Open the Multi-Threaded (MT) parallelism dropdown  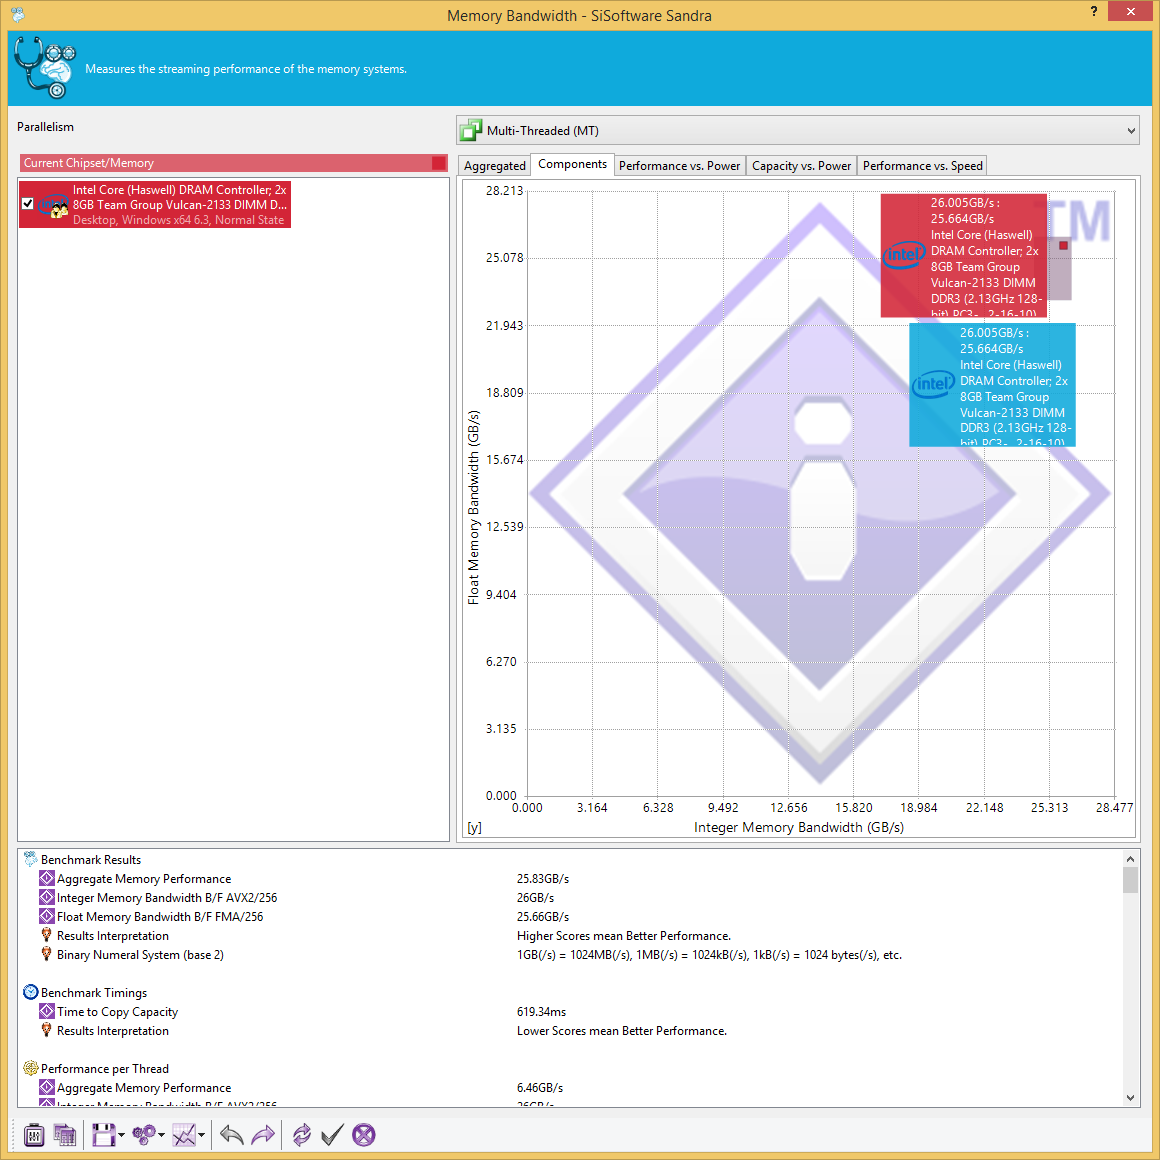[798, 131]
